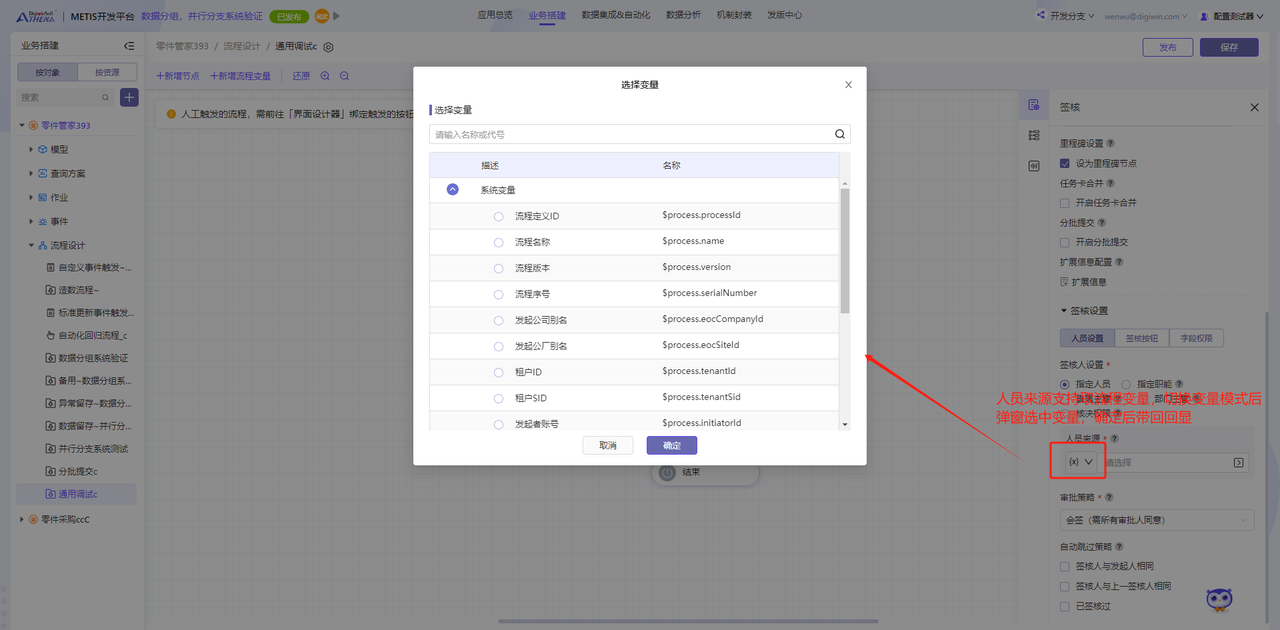
Task: Collapse the 系统变量 group chevron
Action: [x=453, y=189]
